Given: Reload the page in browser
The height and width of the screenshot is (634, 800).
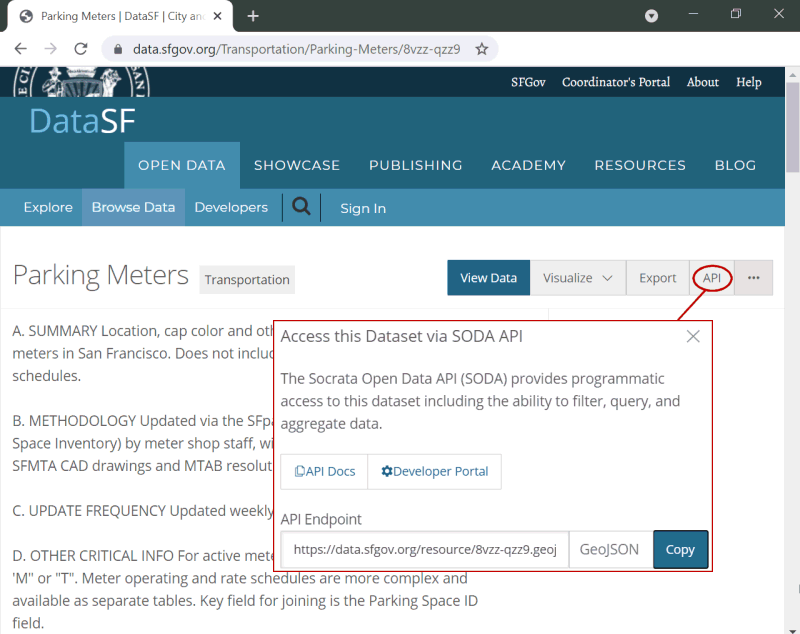Looking at the screenshot, I should (81, 49).
